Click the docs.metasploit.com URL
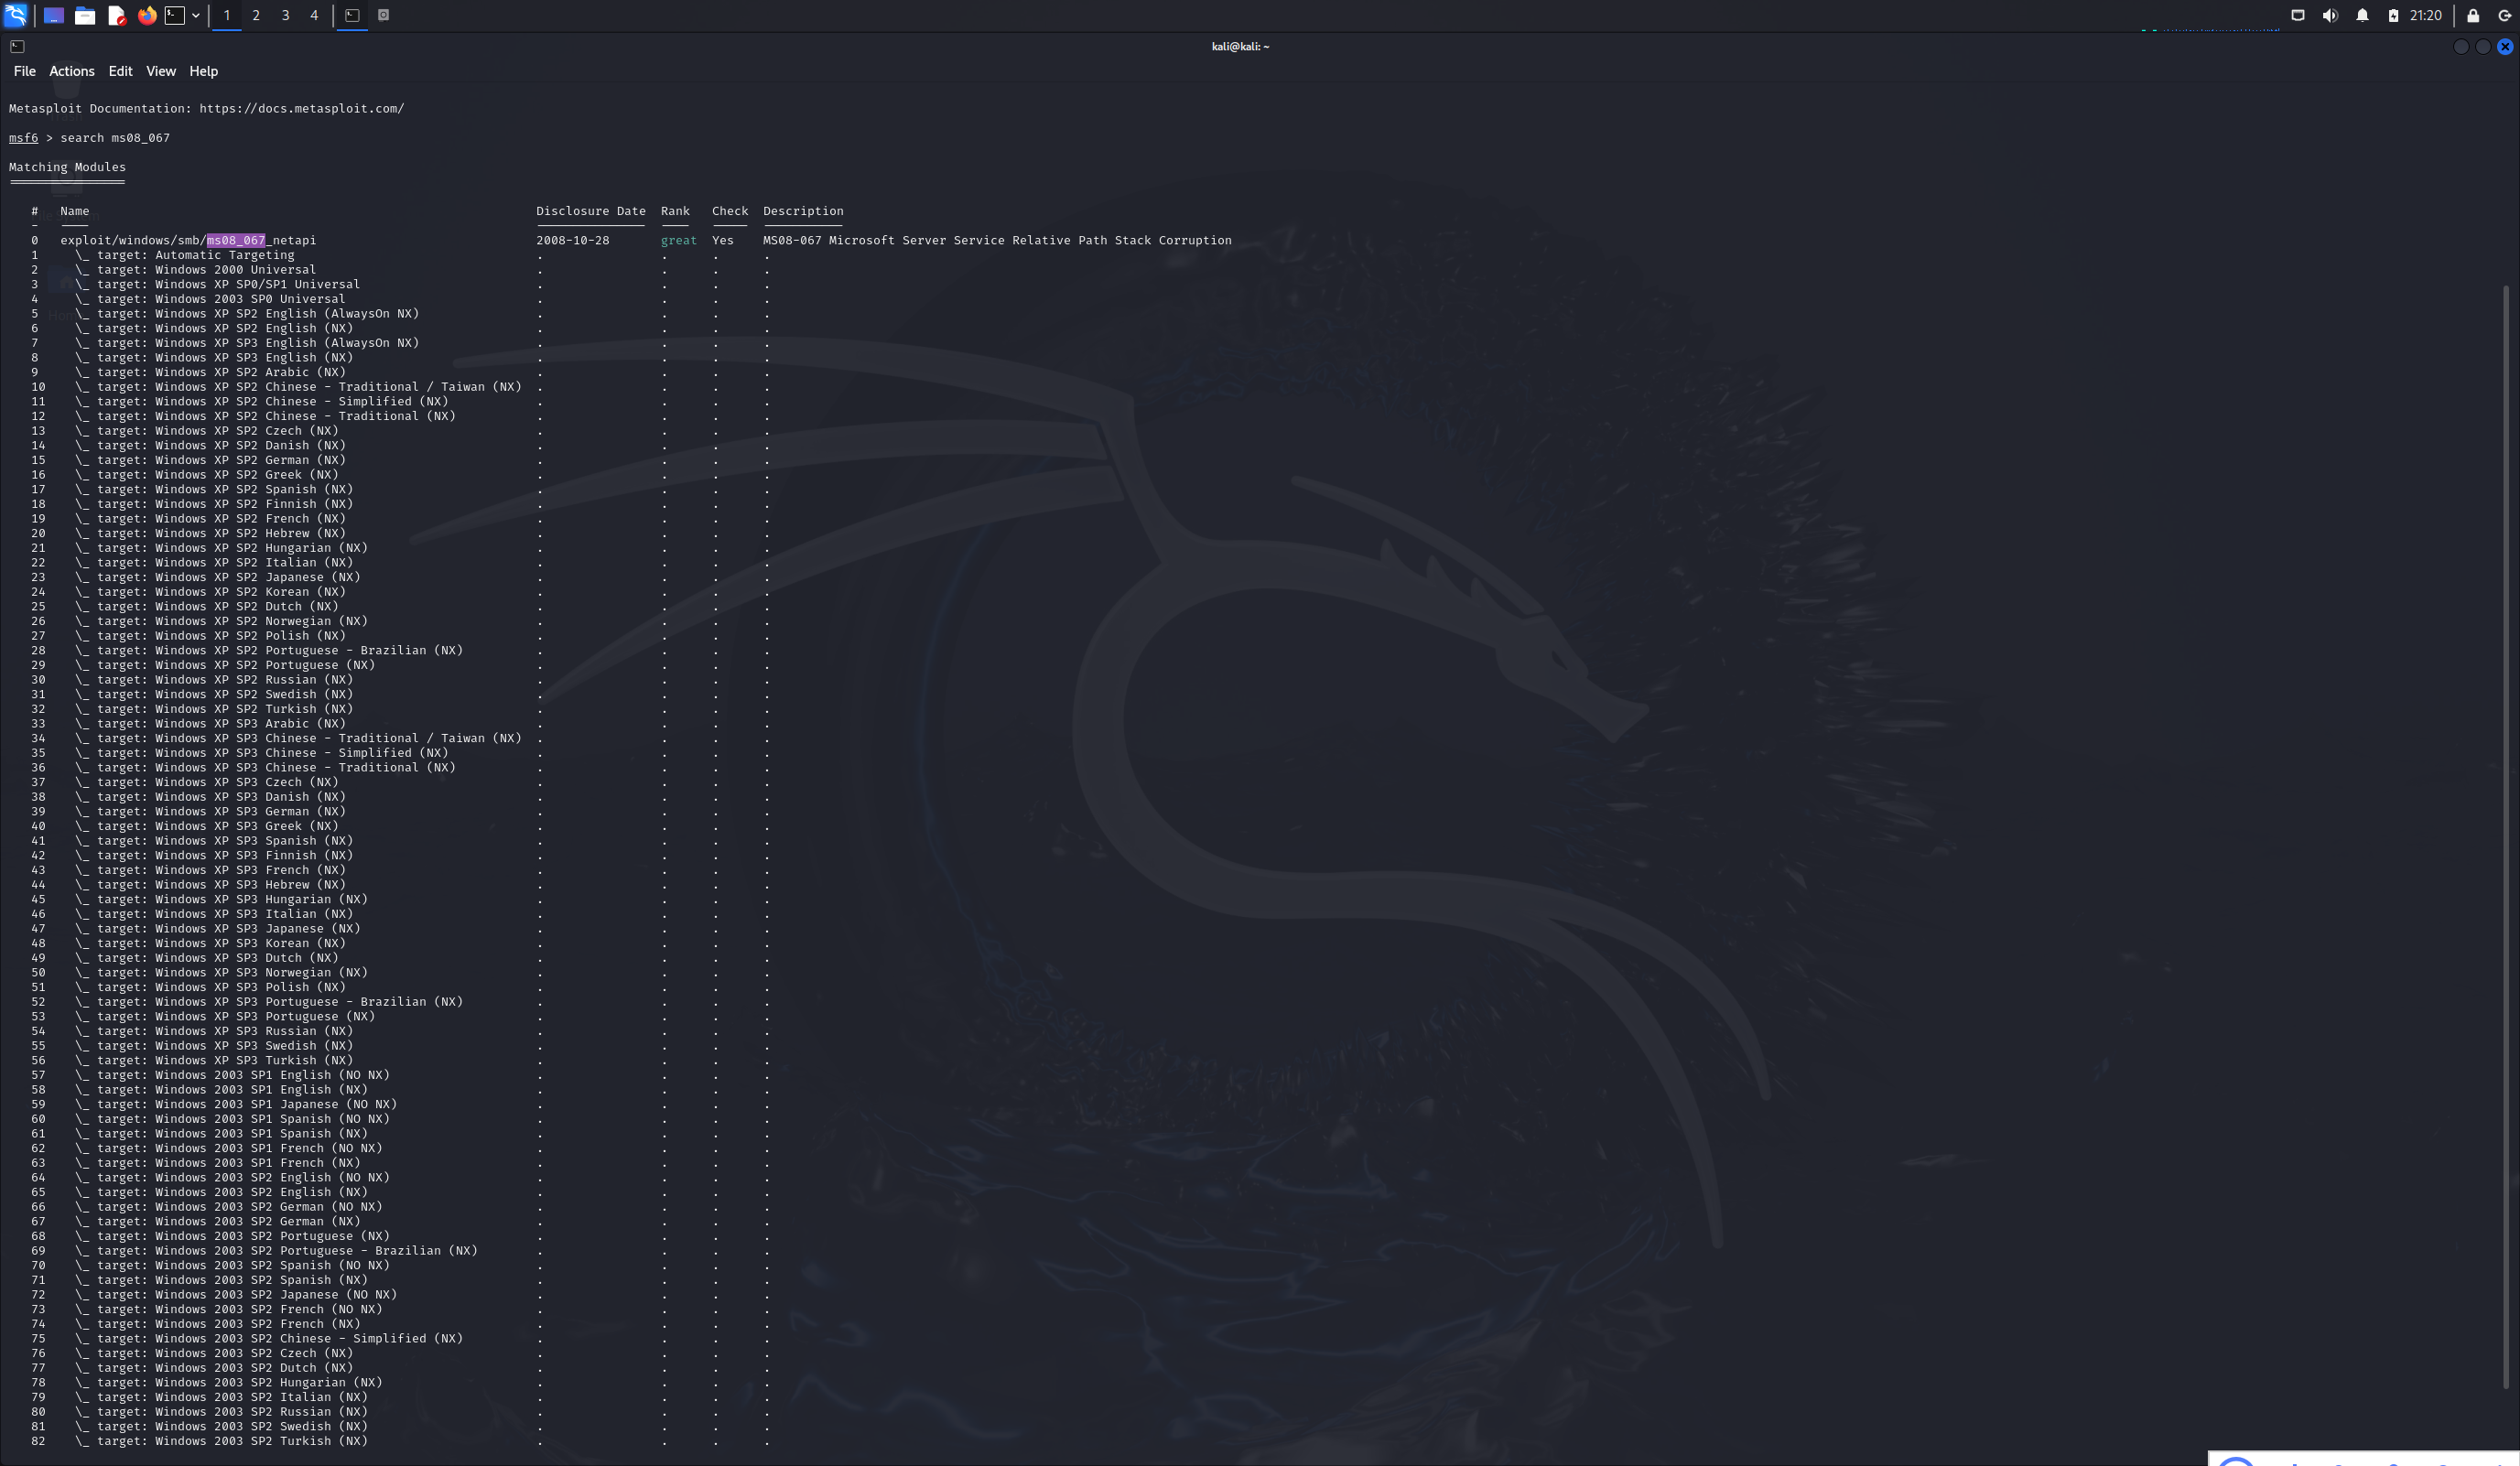2520x1466 pixels. (x=302, y=108)
